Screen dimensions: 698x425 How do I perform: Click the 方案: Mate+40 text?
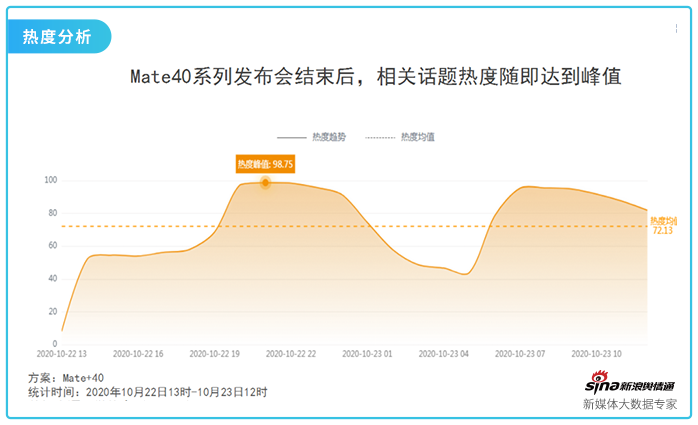pos(66,378)
